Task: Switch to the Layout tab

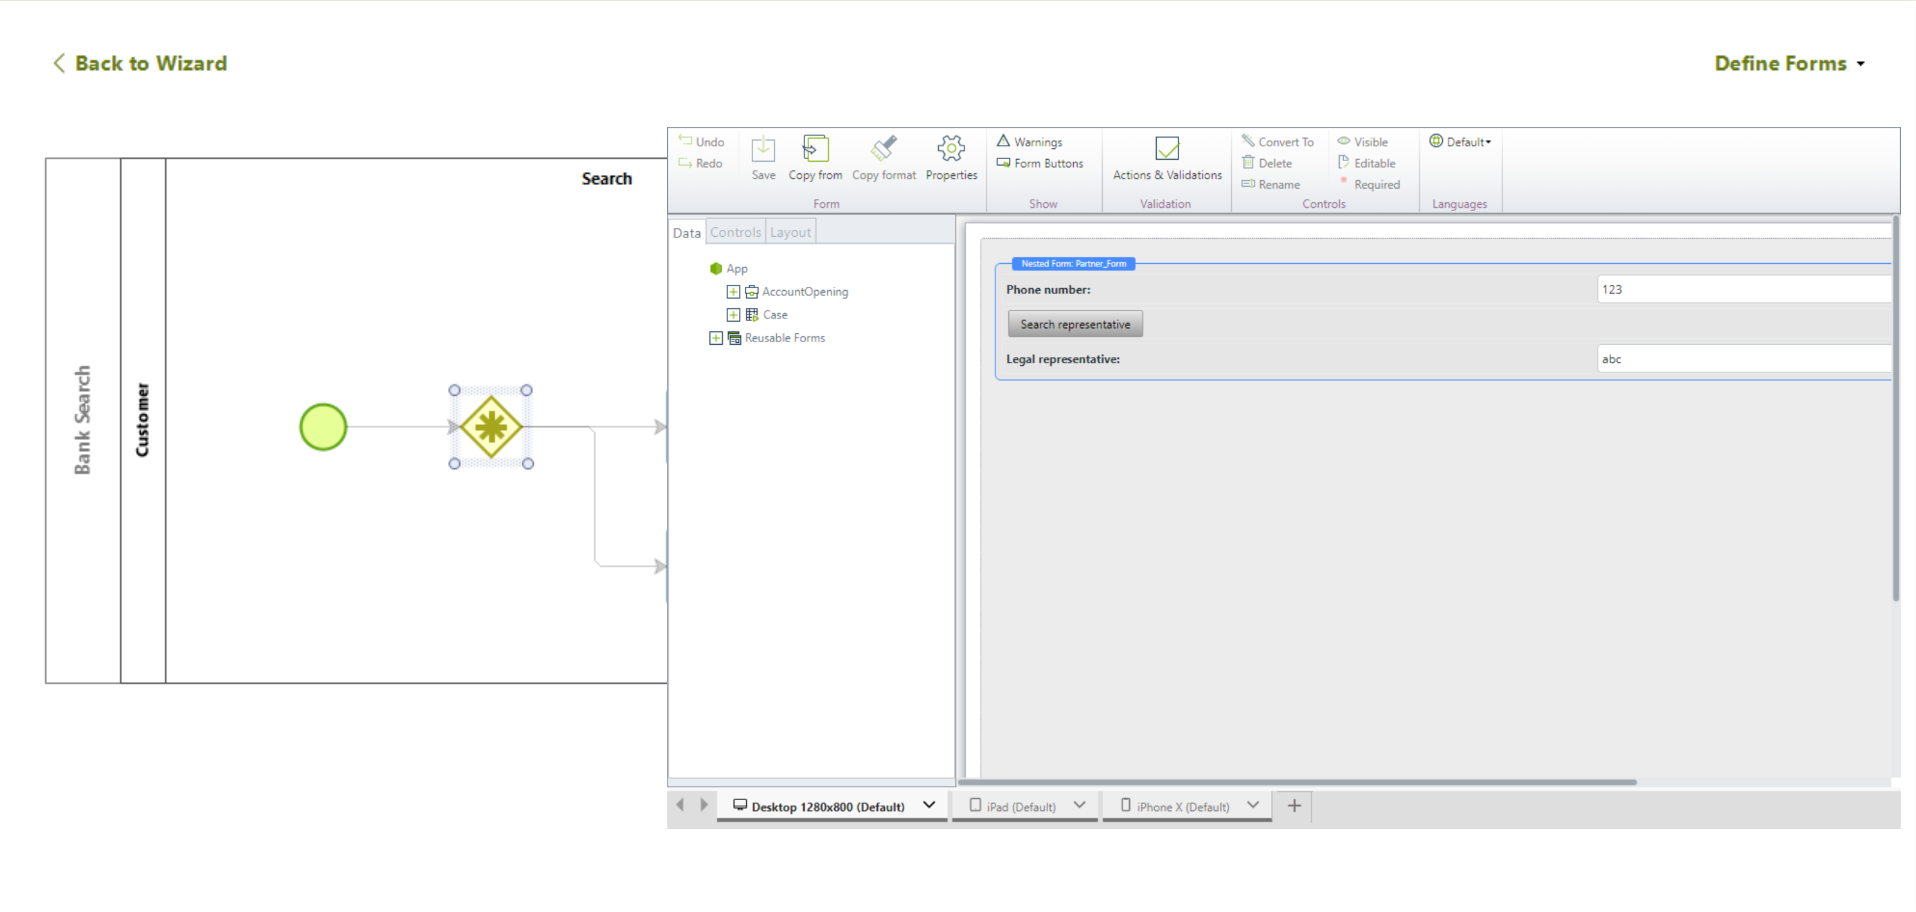Action: point(790,232)
